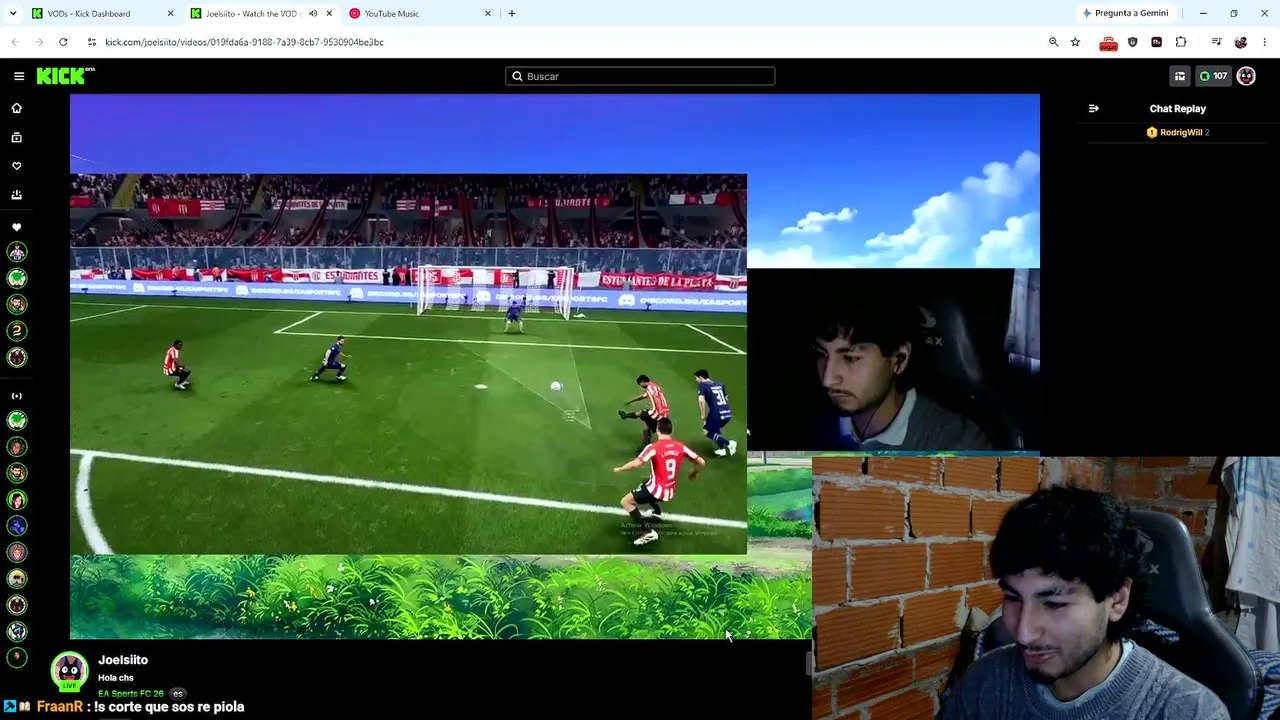Click the browser address bar URL

[244, 42]
